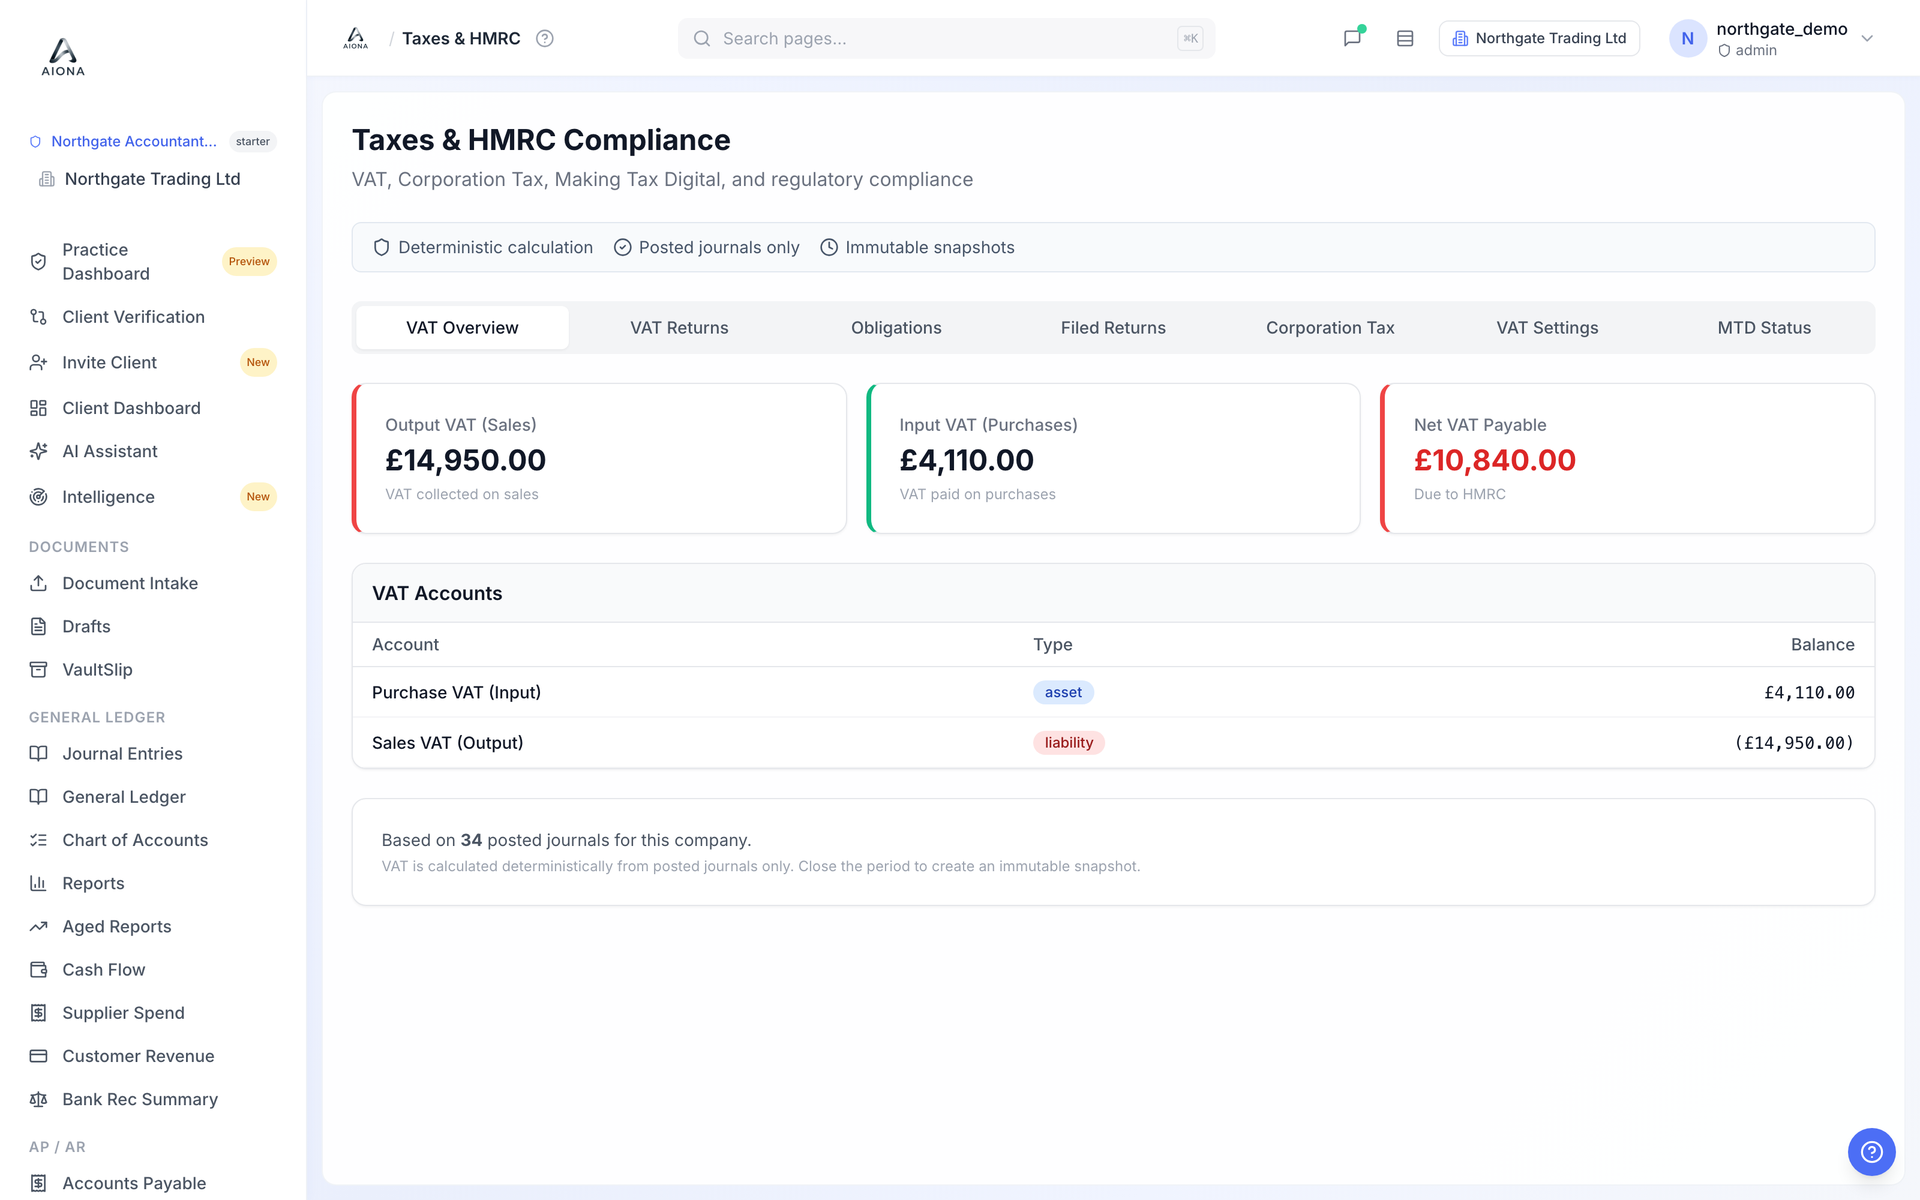Switch to the VAT Overview tab
This screenshot has width=1920, height=1200.
pos(462,328)
